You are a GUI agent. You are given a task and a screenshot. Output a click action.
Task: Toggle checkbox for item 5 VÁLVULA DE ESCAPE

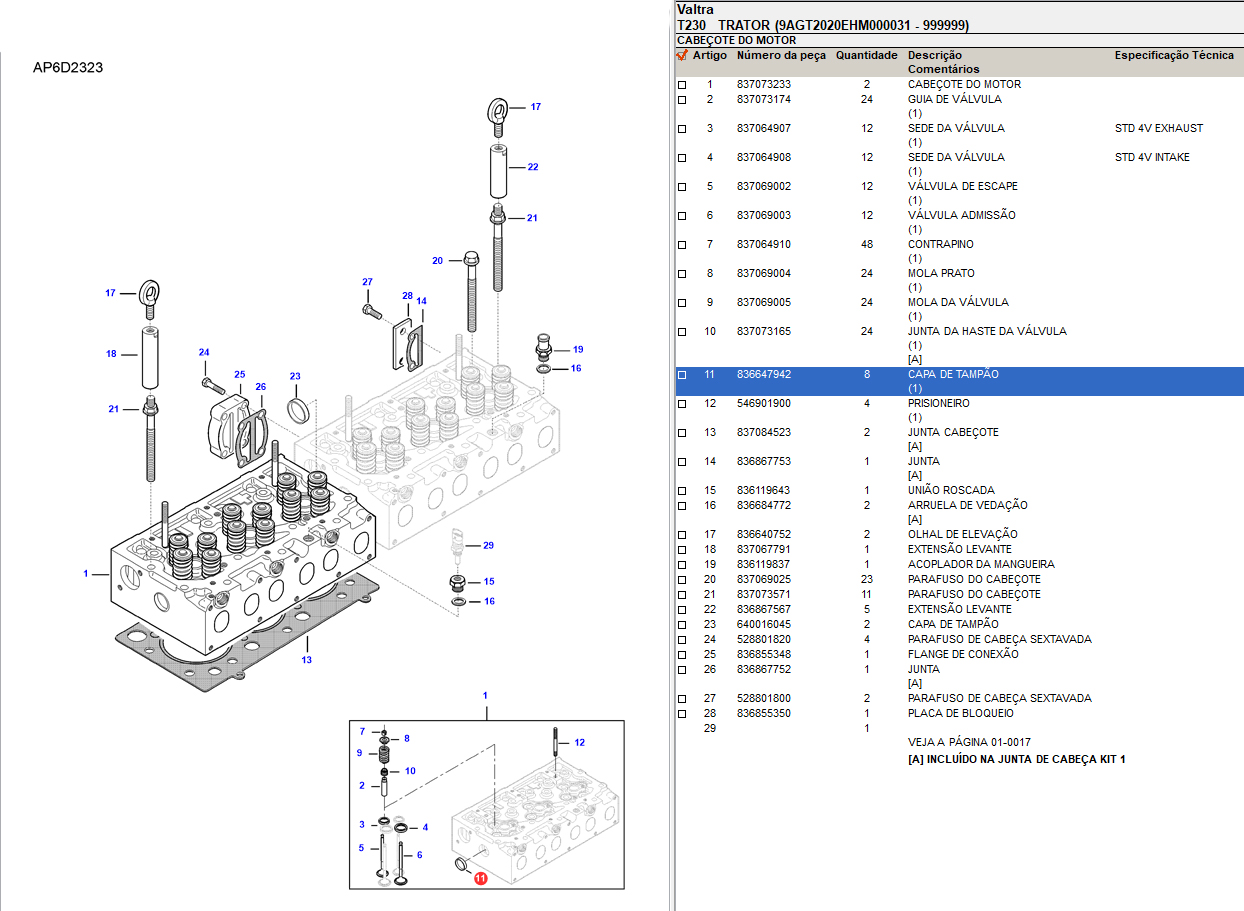click(x=682, y=187)
